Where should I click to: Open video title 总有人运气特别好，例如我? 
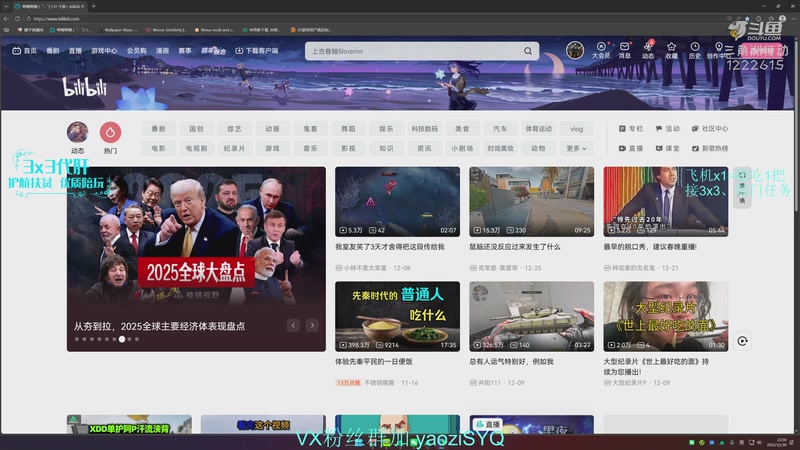(511, 361)
